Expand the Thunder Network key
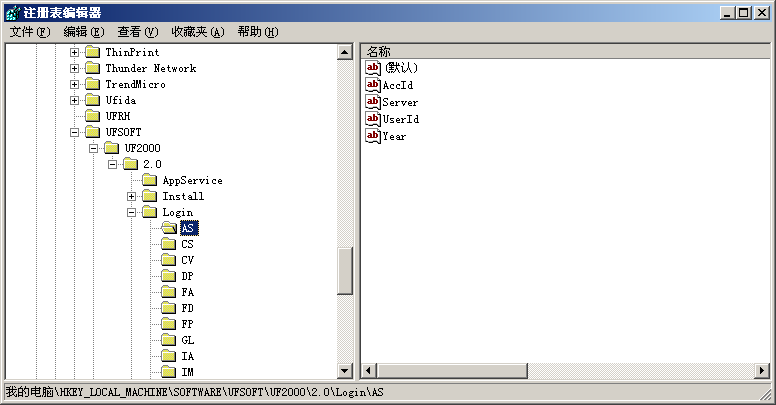 pyautogui.click(x=74, y=68)
